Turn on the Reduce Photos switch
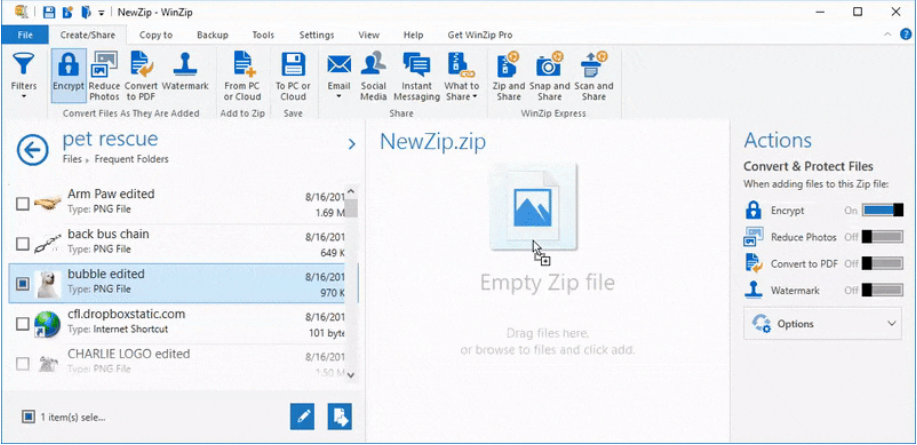This screenshot has height=445, width=917. [882, 237]
